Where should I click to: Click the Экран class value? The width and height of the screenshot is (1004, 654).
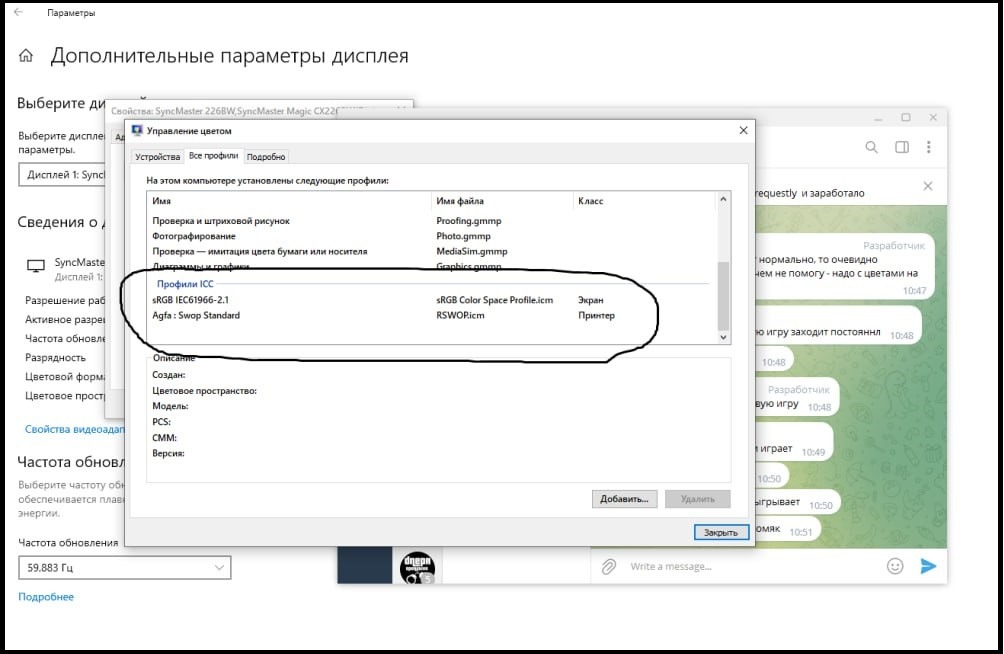pyautogui.click(x=590, y=300)
